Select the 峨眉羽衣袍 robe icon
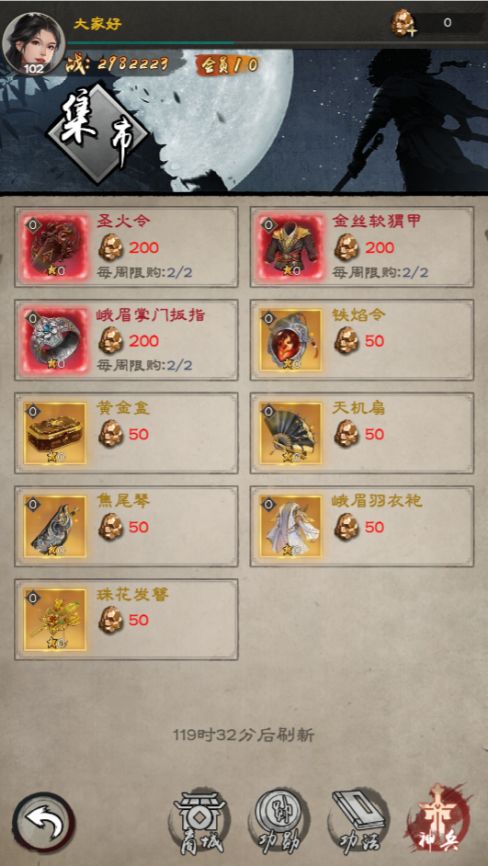488x866 pixels. click(x=291, y=526)
